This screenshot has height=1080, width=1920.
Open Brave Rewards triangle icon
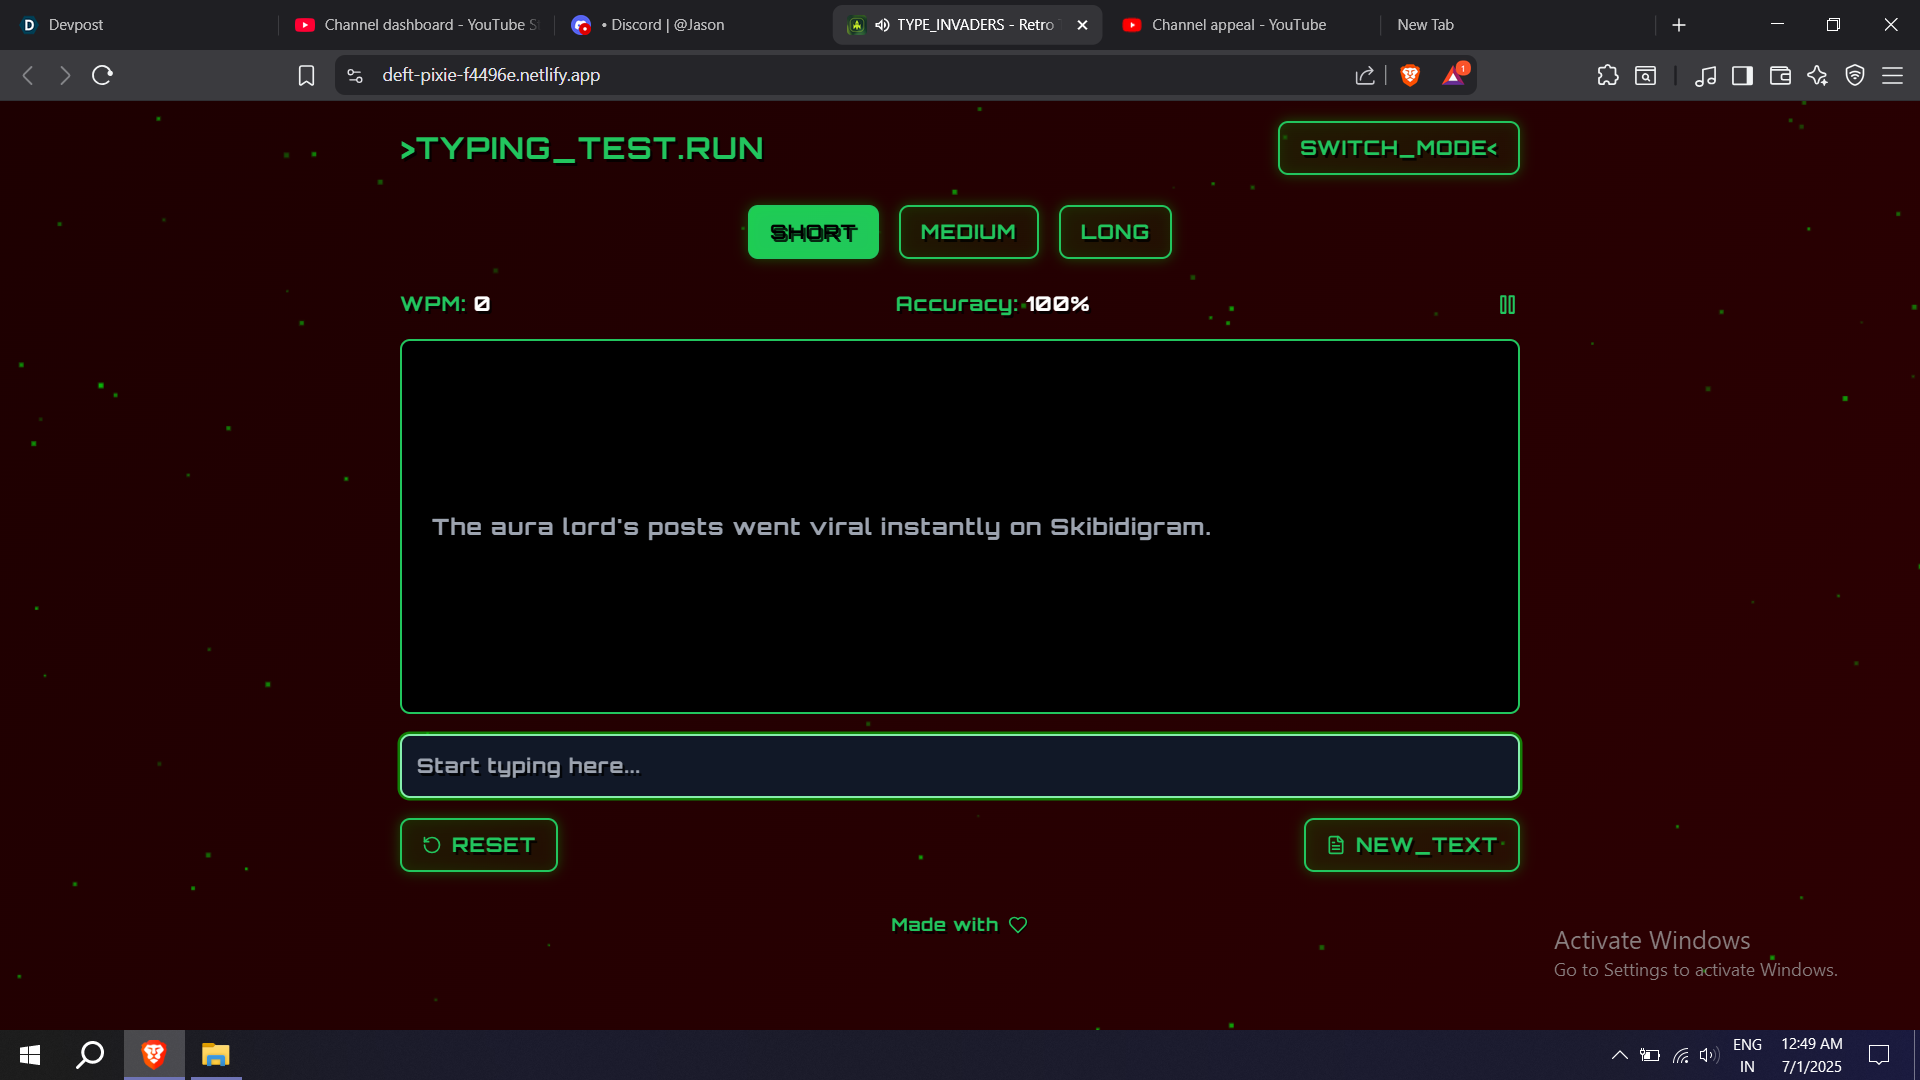coord(1453,75)
